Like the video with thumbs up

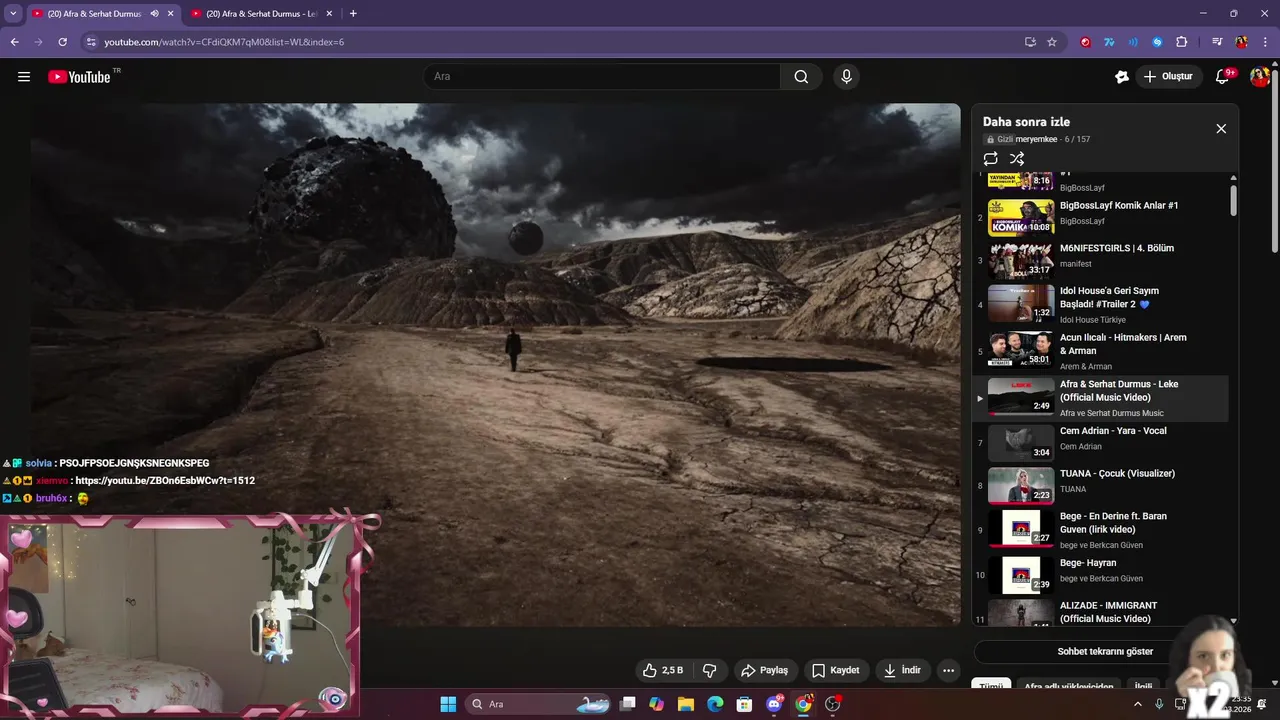(x=663, y=670)
